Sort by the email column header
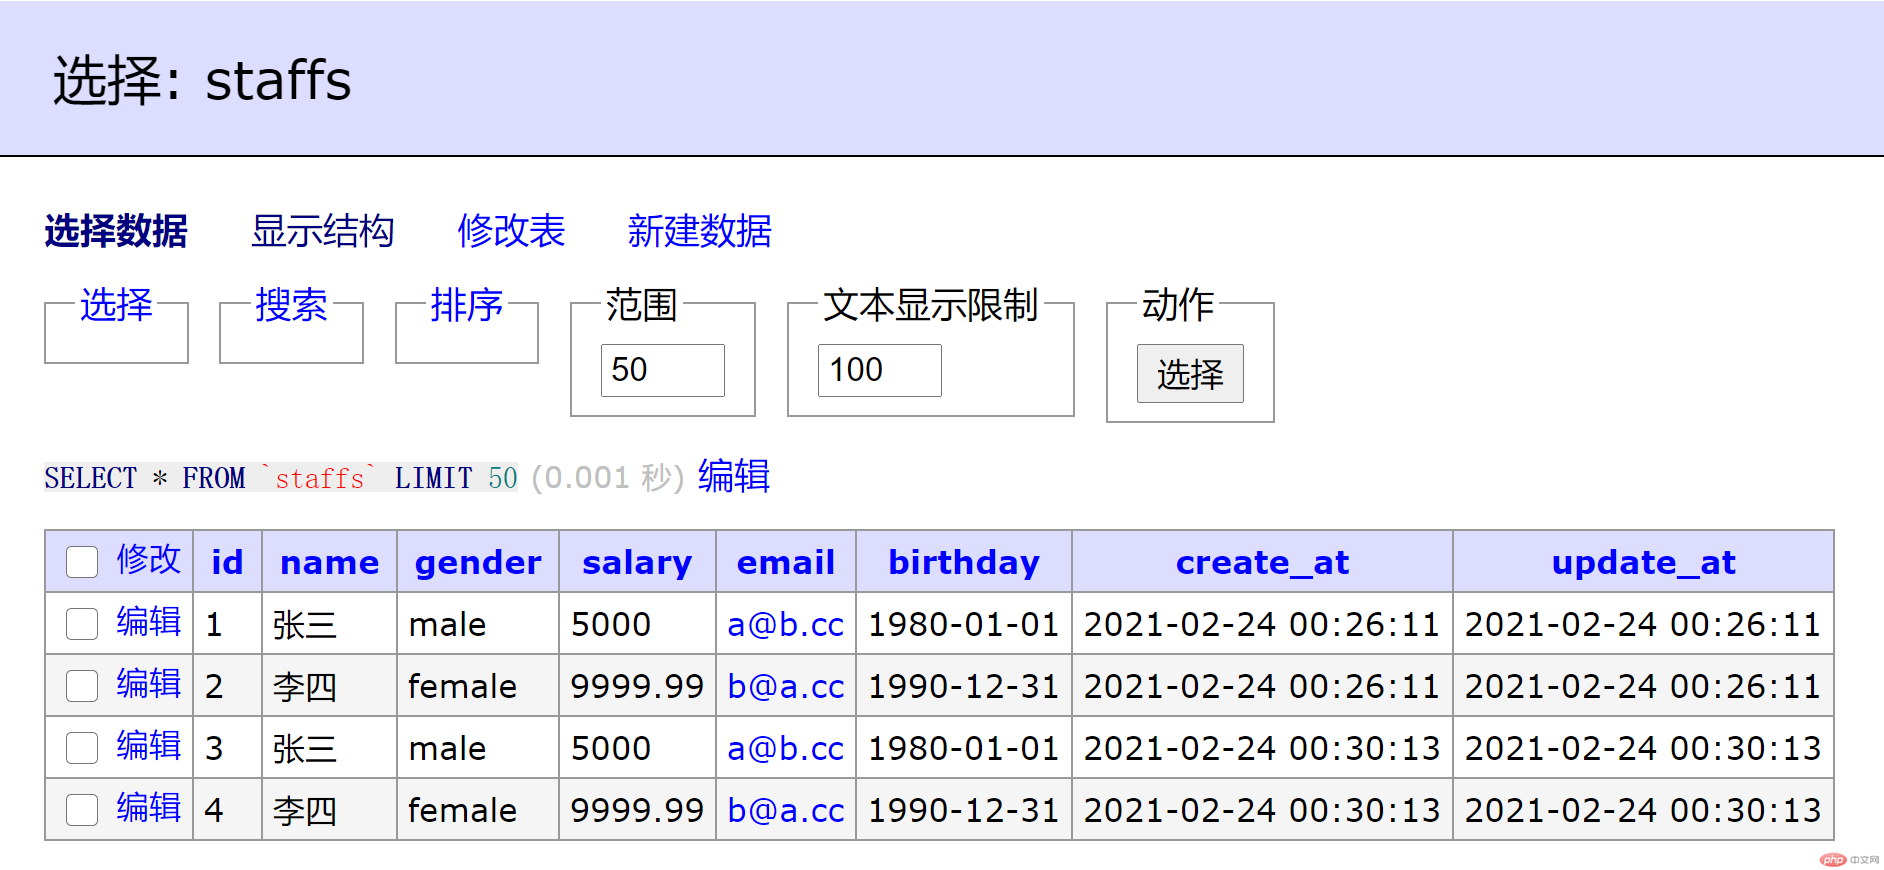This screenshot has height=870, width=1884. coord(786,562)
